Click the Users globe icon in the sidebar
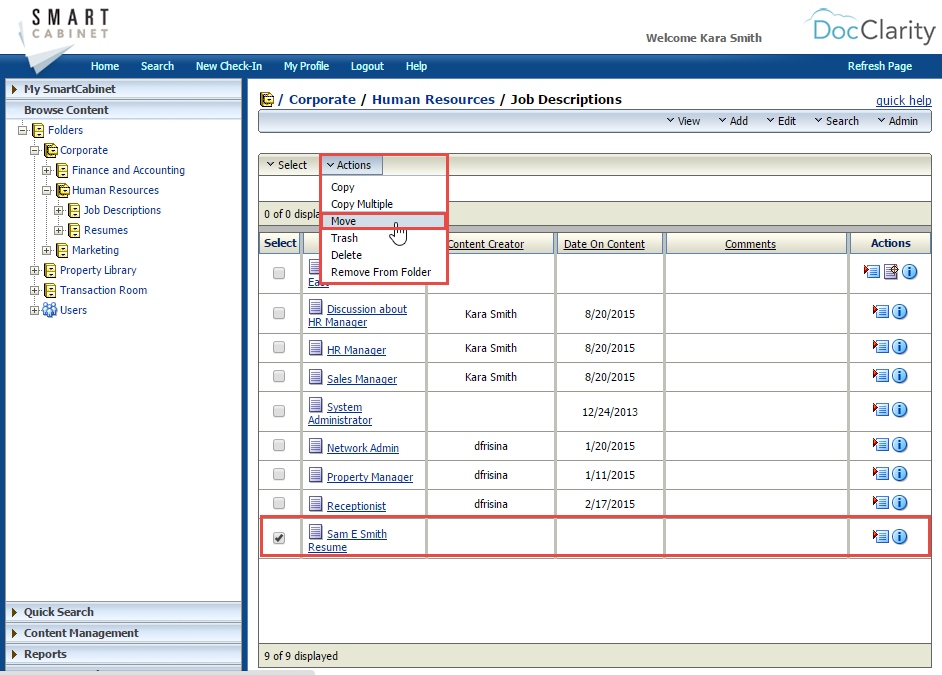The height and width of the screenshot is (675, 942). coord(48,310)
